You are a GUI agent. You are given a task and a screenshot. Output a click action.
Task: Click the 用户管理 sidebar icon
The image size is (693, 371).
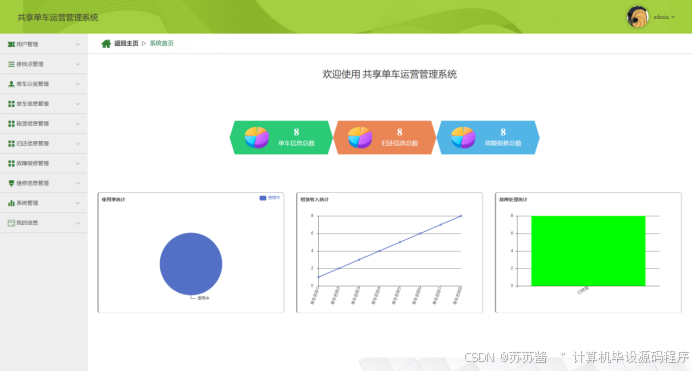tap(11, 44)
